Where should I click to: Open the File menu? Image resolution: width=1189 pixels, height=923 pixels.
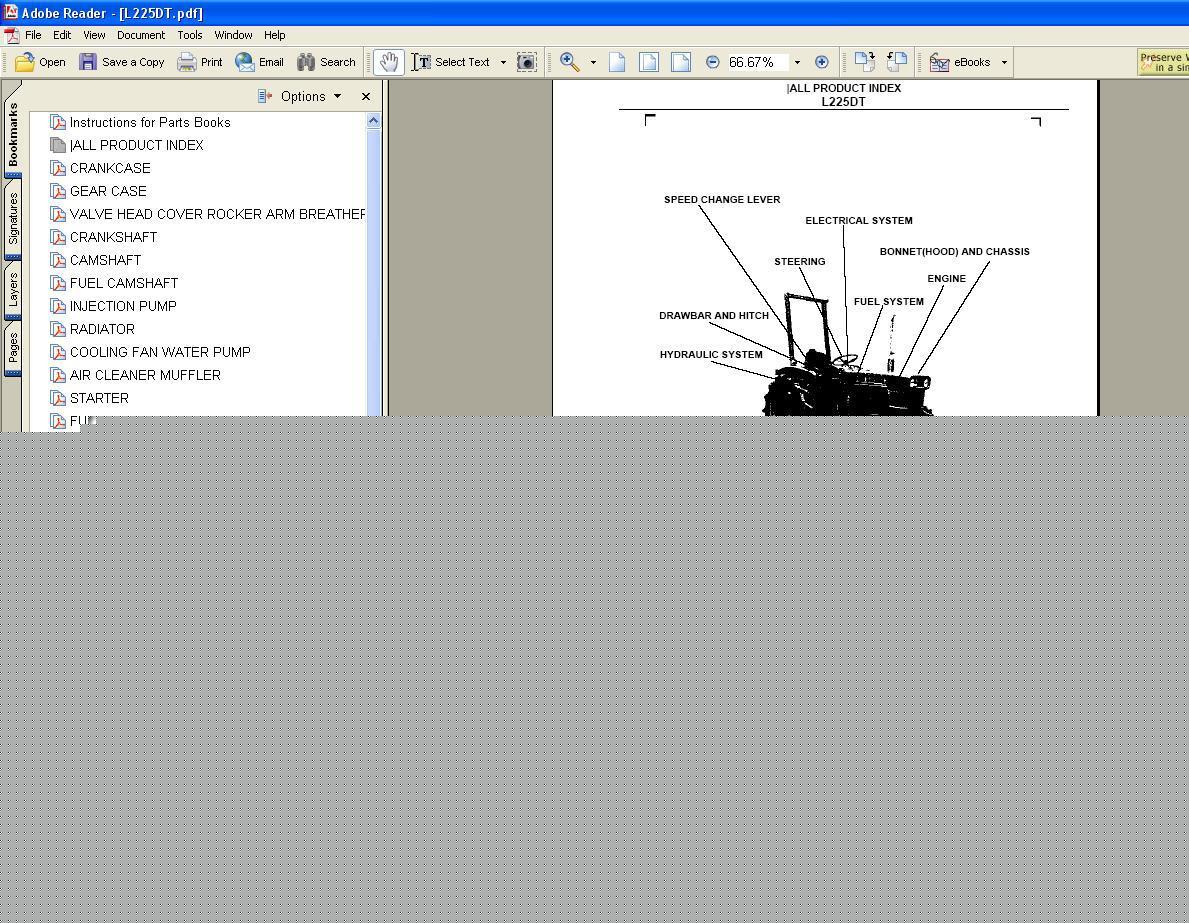tap(33, 35)
